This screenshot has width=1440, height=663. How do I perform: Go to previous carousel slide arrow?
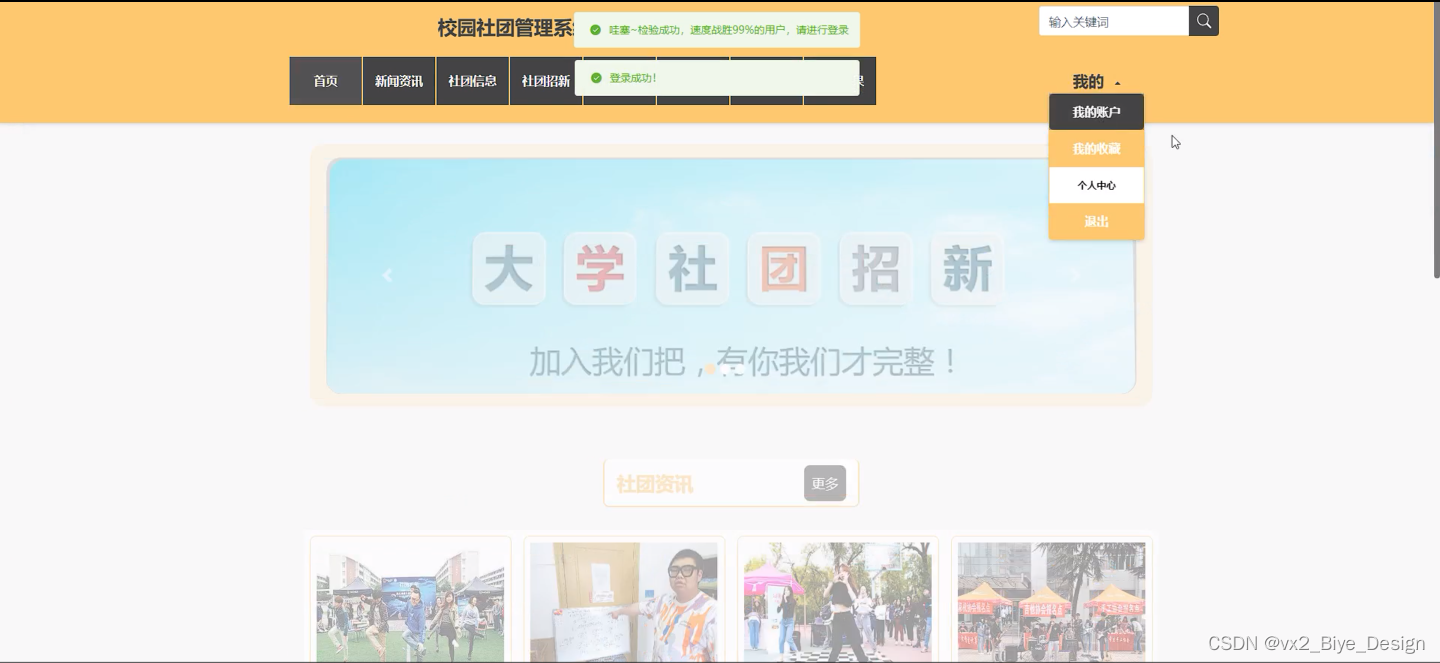pyautogui.click(x=387, y=275)
